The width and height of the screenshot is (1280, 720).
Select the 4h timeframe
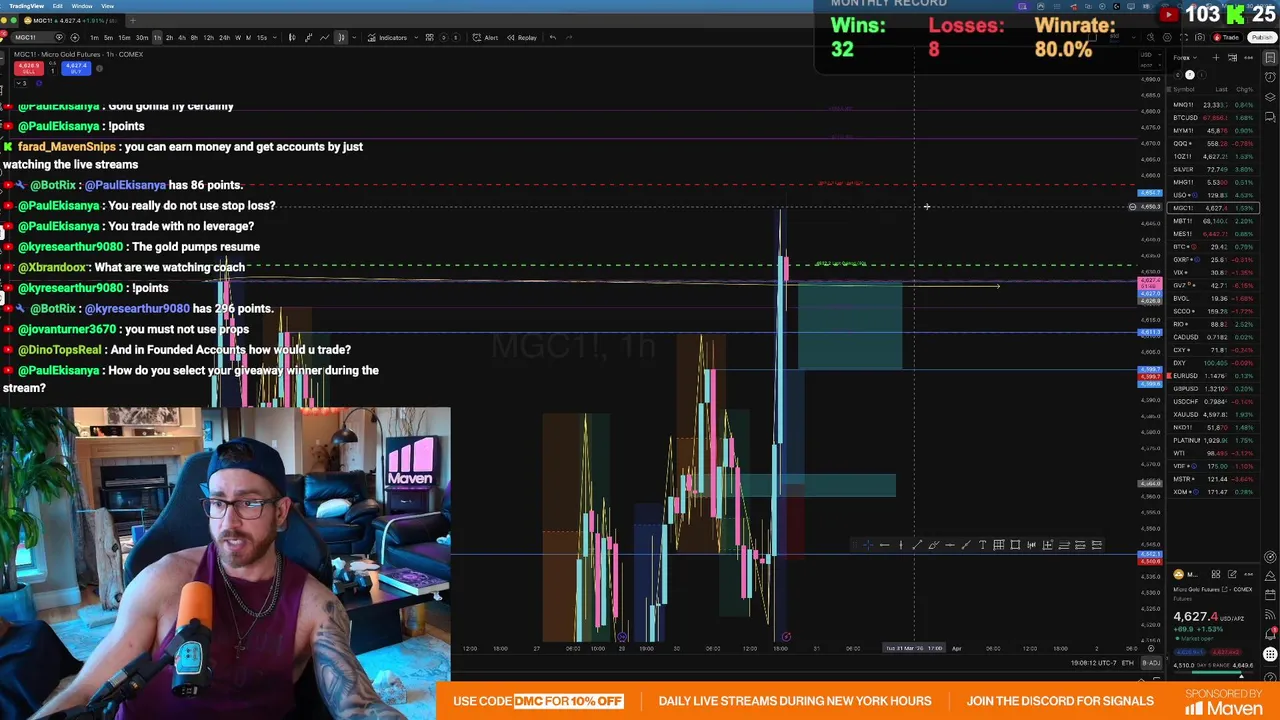click(180, 38)
